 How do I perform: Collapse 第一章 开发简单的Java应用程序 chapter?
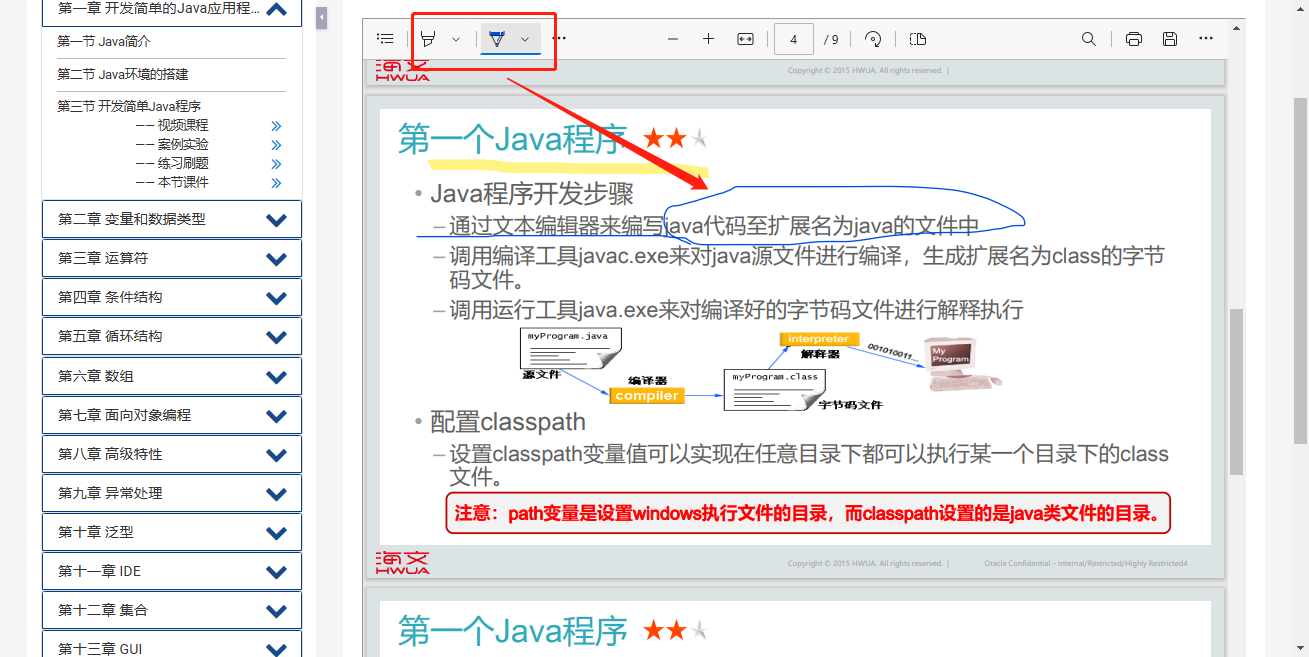tap(277, 10)
